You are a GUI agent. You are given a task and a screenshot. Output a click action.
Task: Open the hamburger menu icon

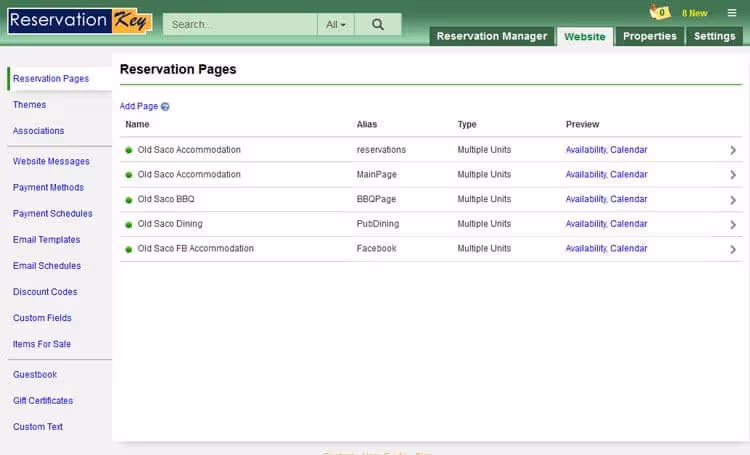[x=731, y=13]
